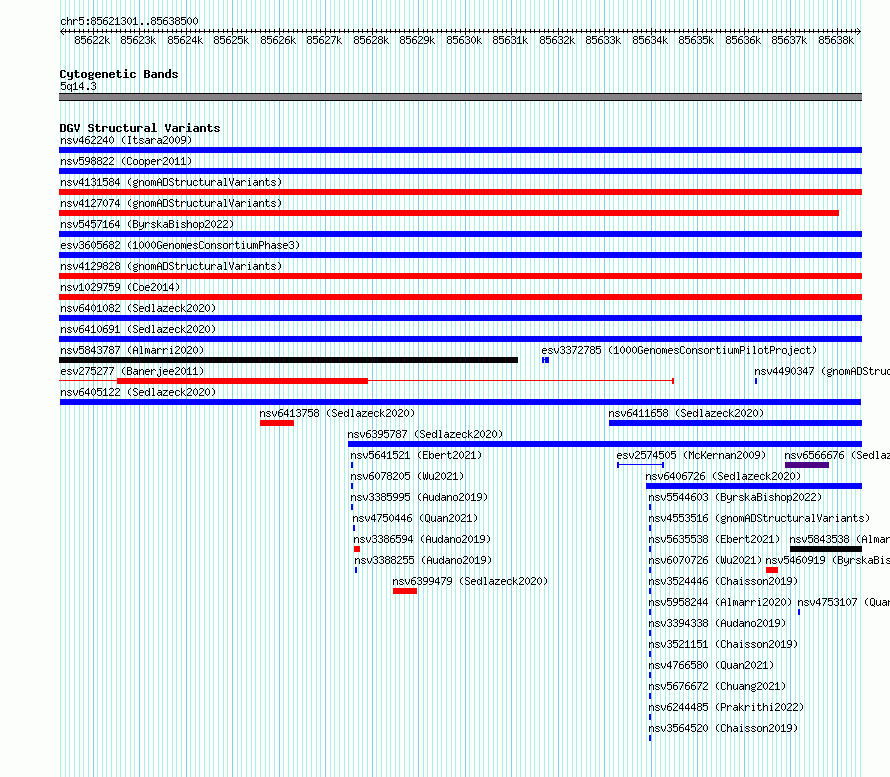Click small red nsv3386594 glyph
890x777 pixels.
(357, 549)
